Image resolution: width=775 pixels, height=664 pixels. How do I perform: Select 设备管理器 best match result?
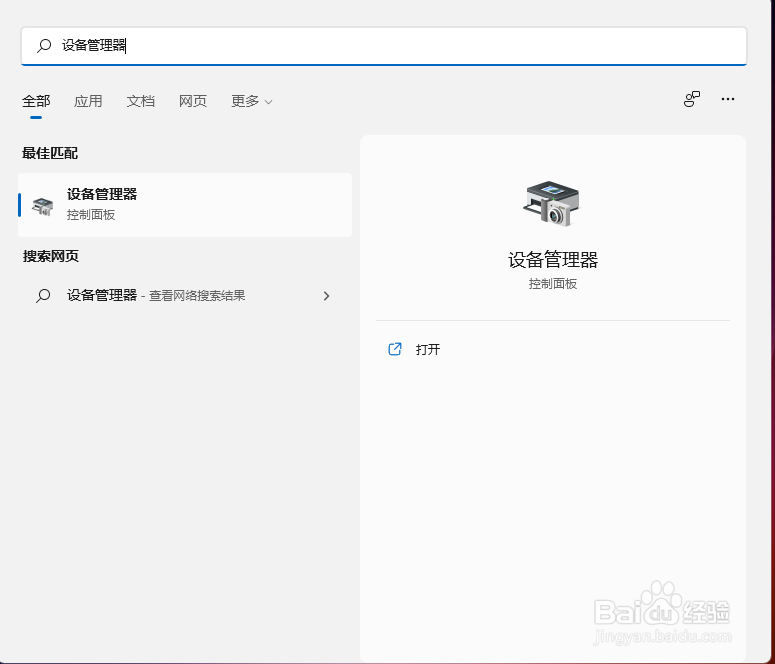185,205
